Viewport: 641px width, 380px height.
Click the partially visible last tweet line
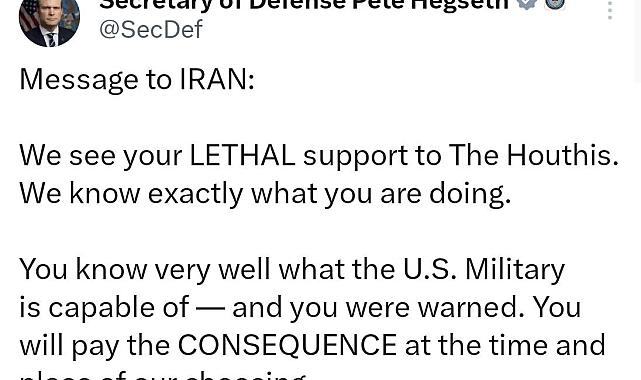[163, 375]
